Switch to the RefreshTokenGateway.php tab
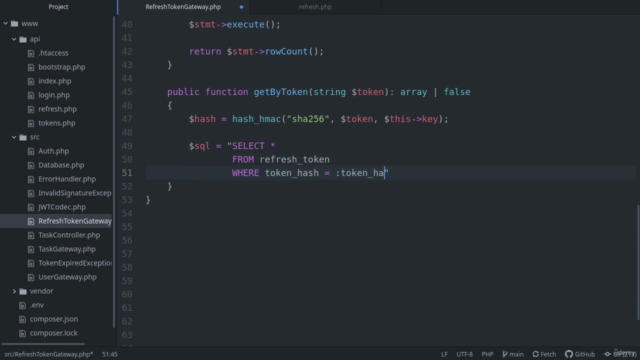This screenshot has width=640, height=360. [x=183, y=7]
